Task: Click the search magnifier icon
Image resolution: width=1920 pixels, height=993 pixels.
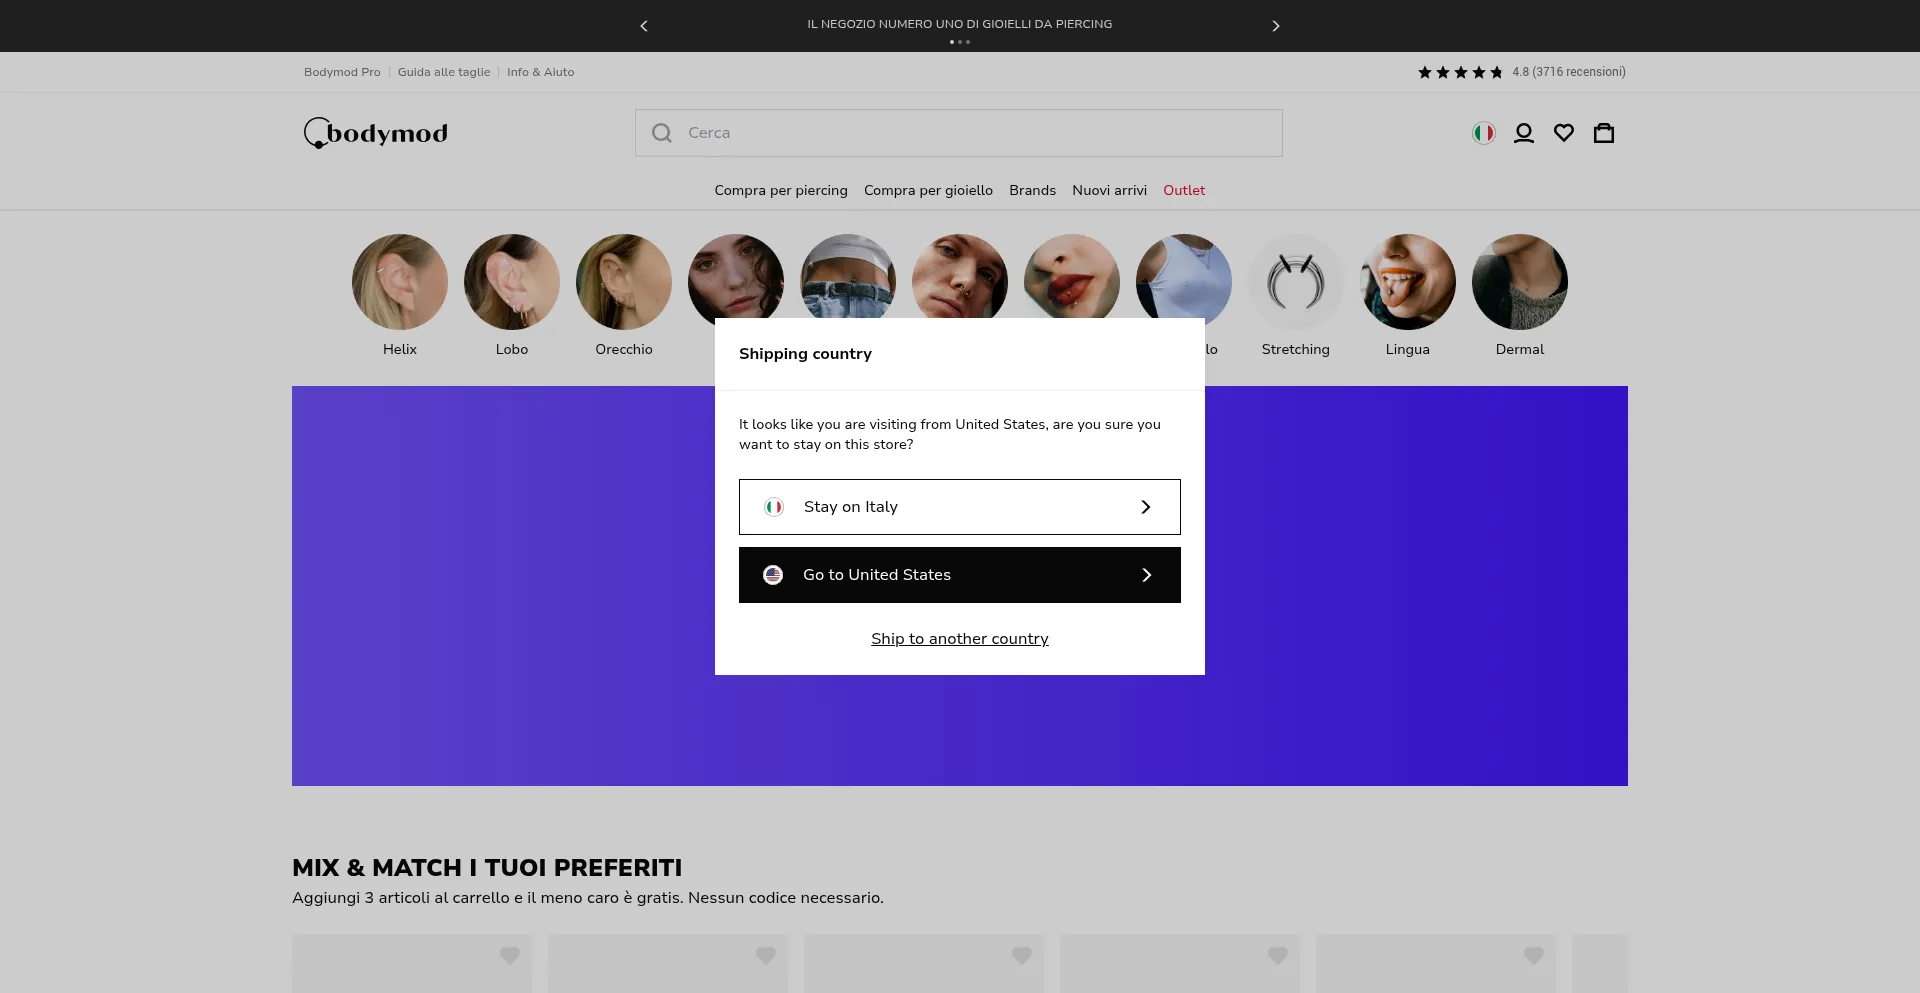Action: (662, 133)
